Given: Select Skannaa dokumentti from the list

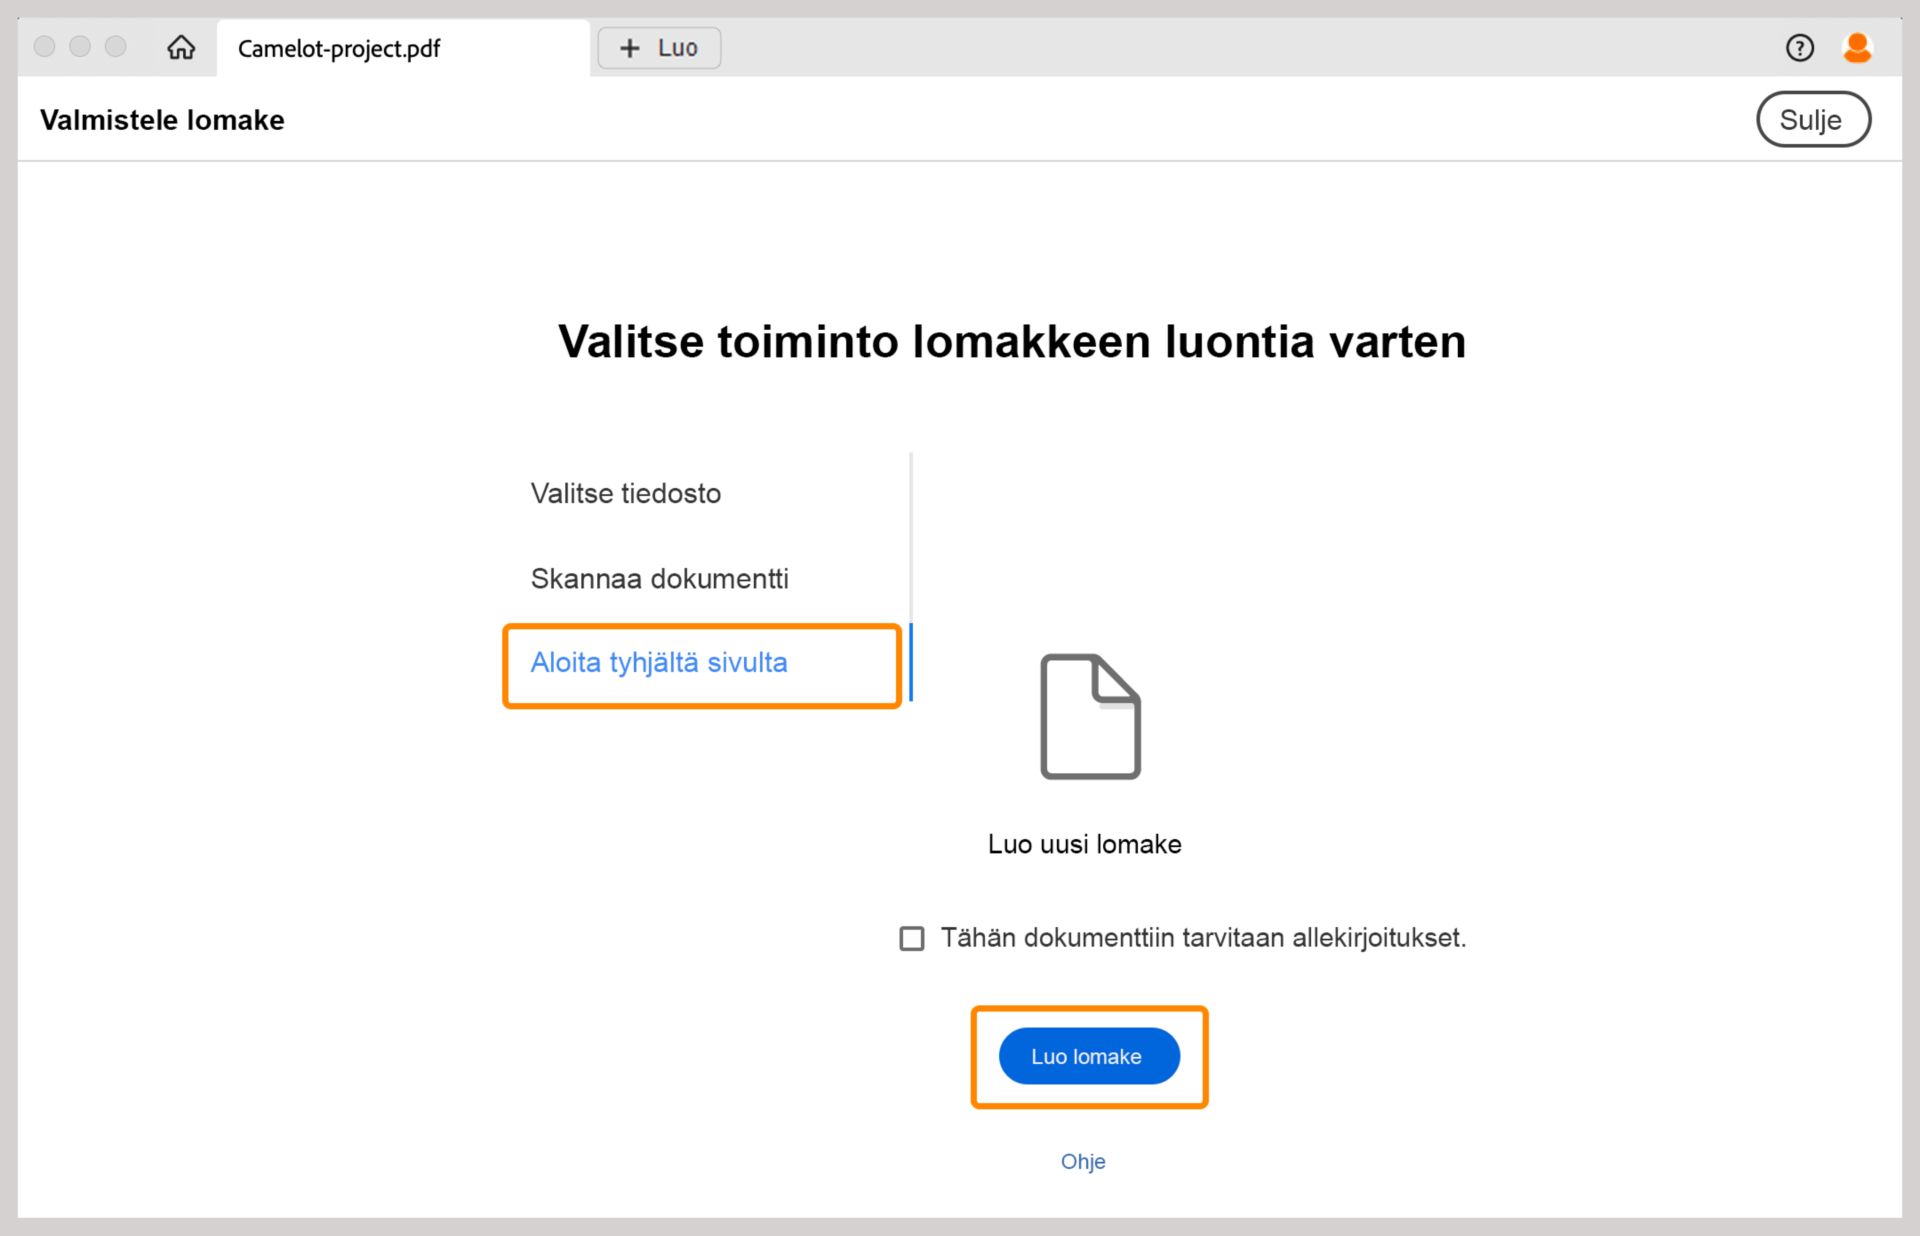Looking at the screenshot, I should click(x=660, y=578).
